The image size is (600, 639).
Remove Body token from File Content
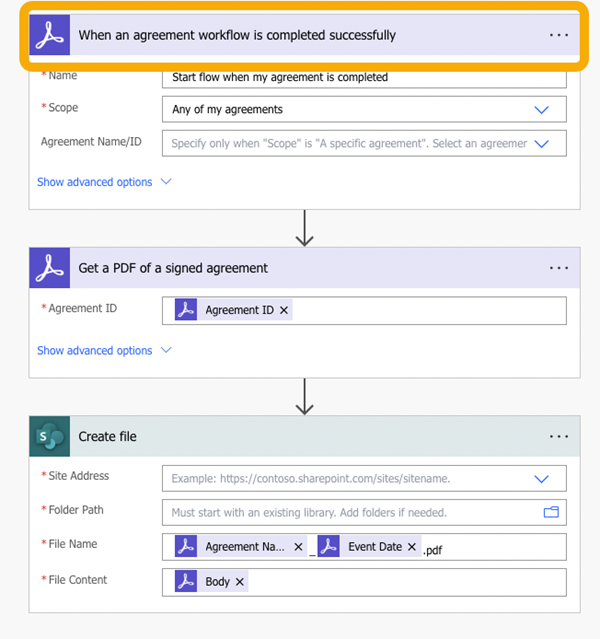click(240, 582)
